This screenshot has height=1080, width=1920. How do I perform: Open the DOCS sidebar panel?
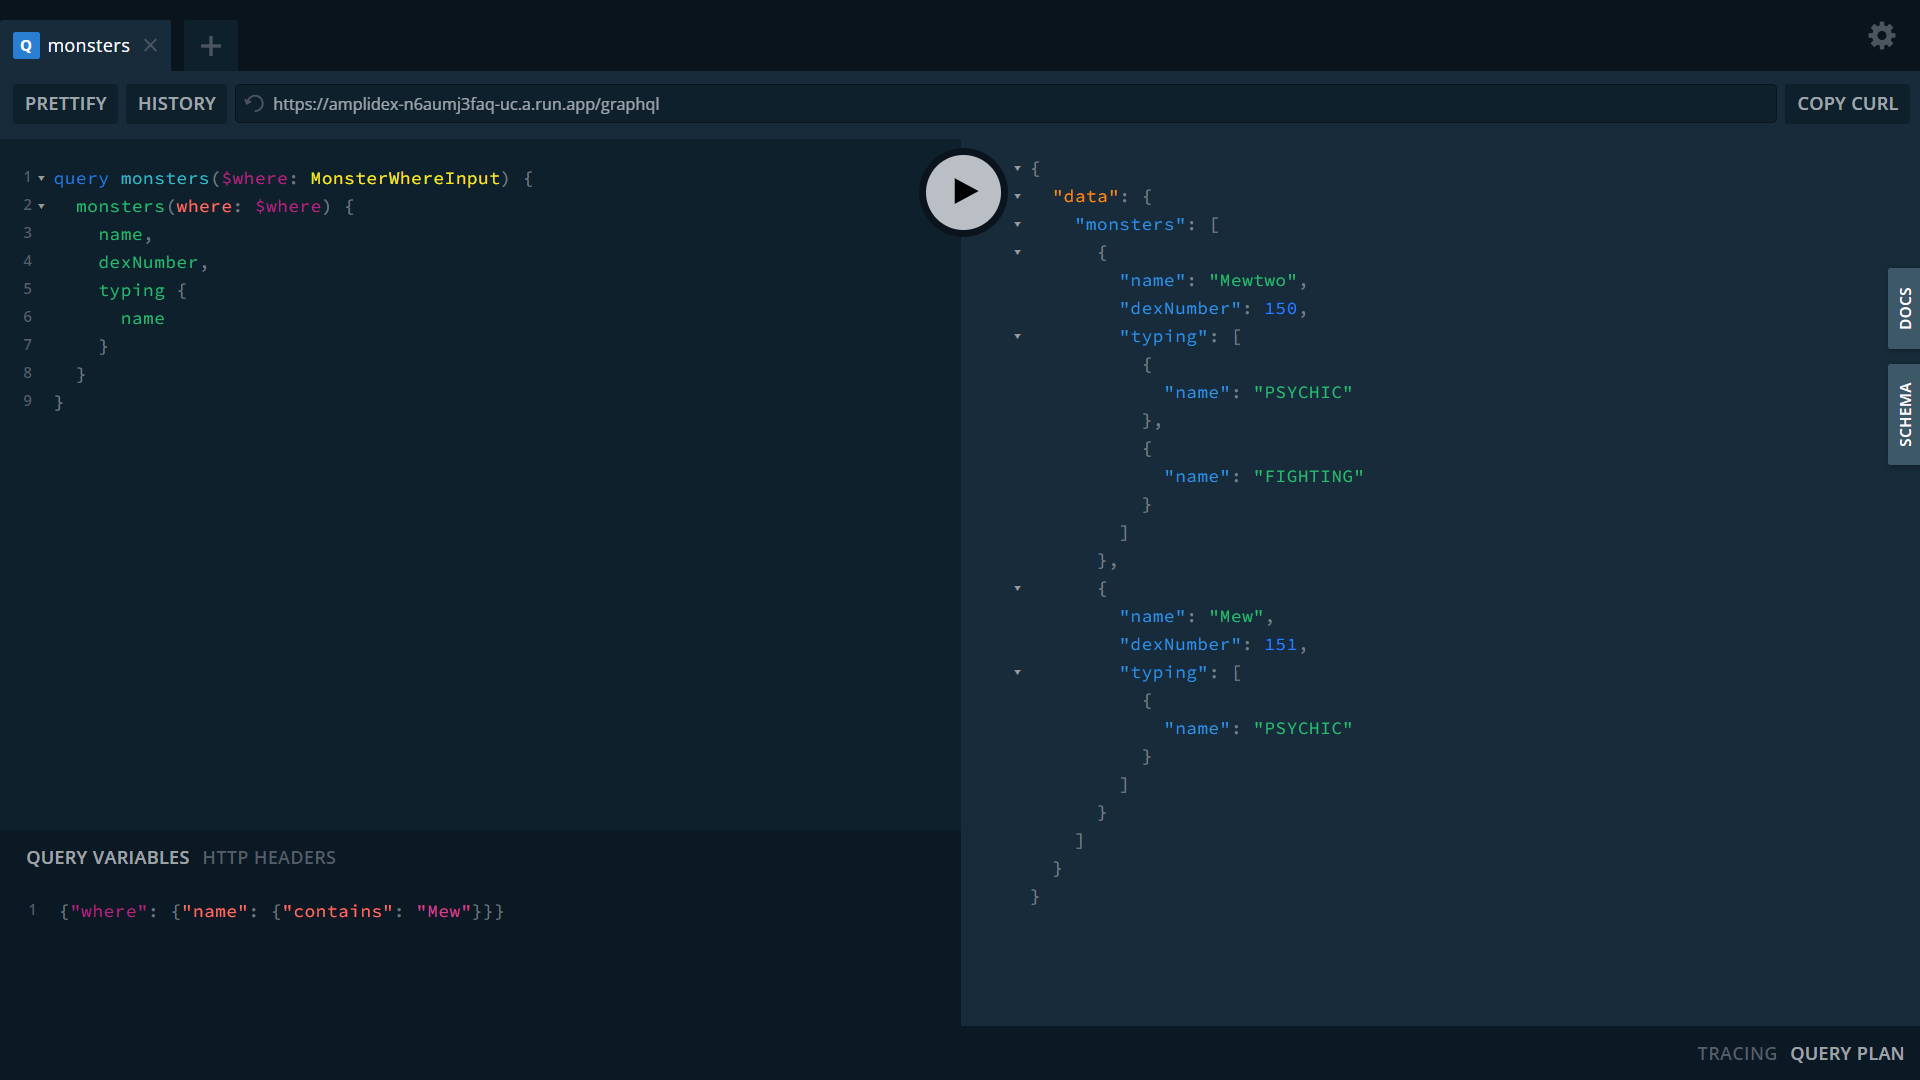pyautogui.click(x=1905, y=308)
